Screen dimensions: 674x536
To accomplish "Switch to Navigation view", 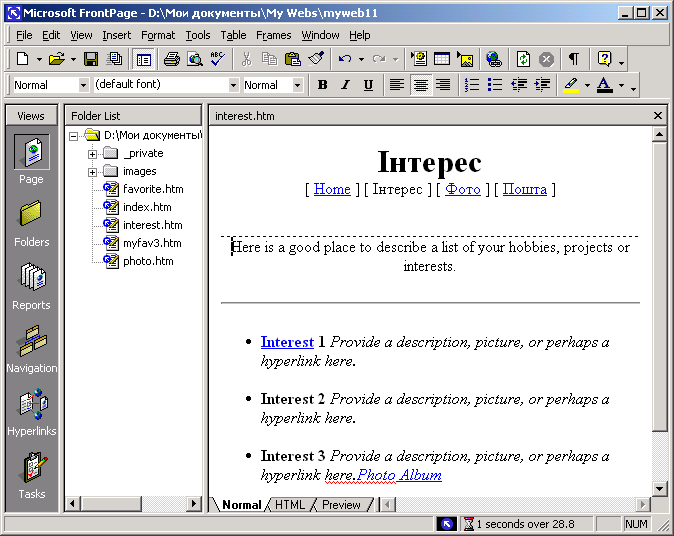I will [x=32, y=349].
